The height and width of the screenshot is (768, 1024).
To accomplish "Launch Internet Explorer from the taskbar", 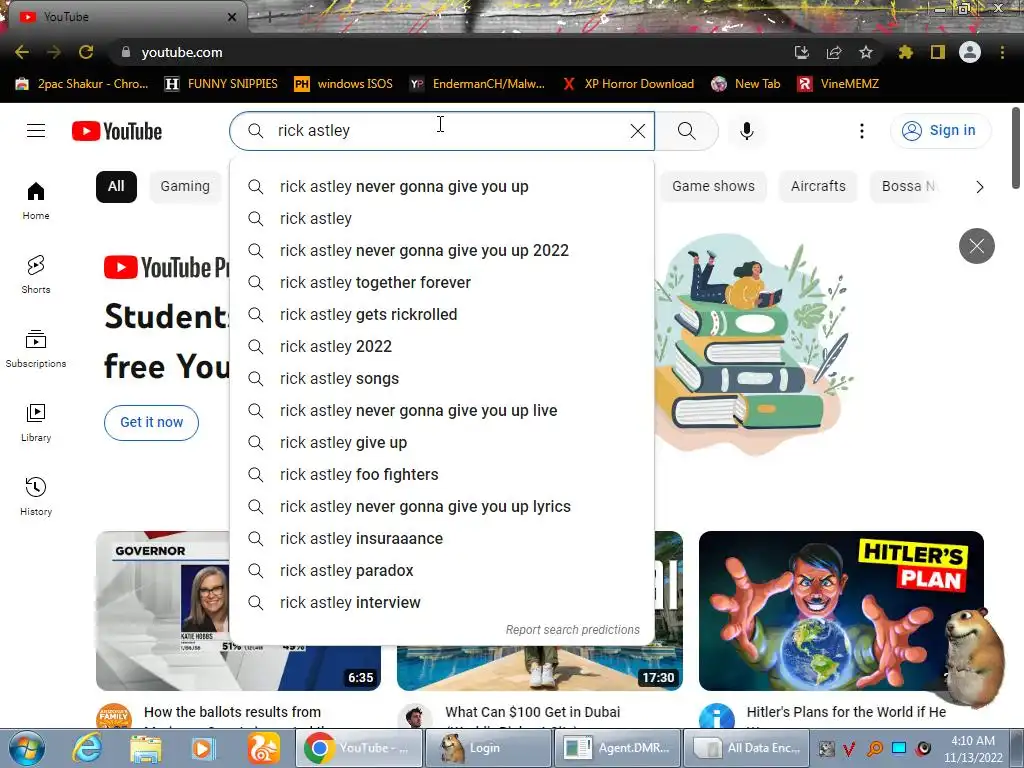I will (87, 748).
